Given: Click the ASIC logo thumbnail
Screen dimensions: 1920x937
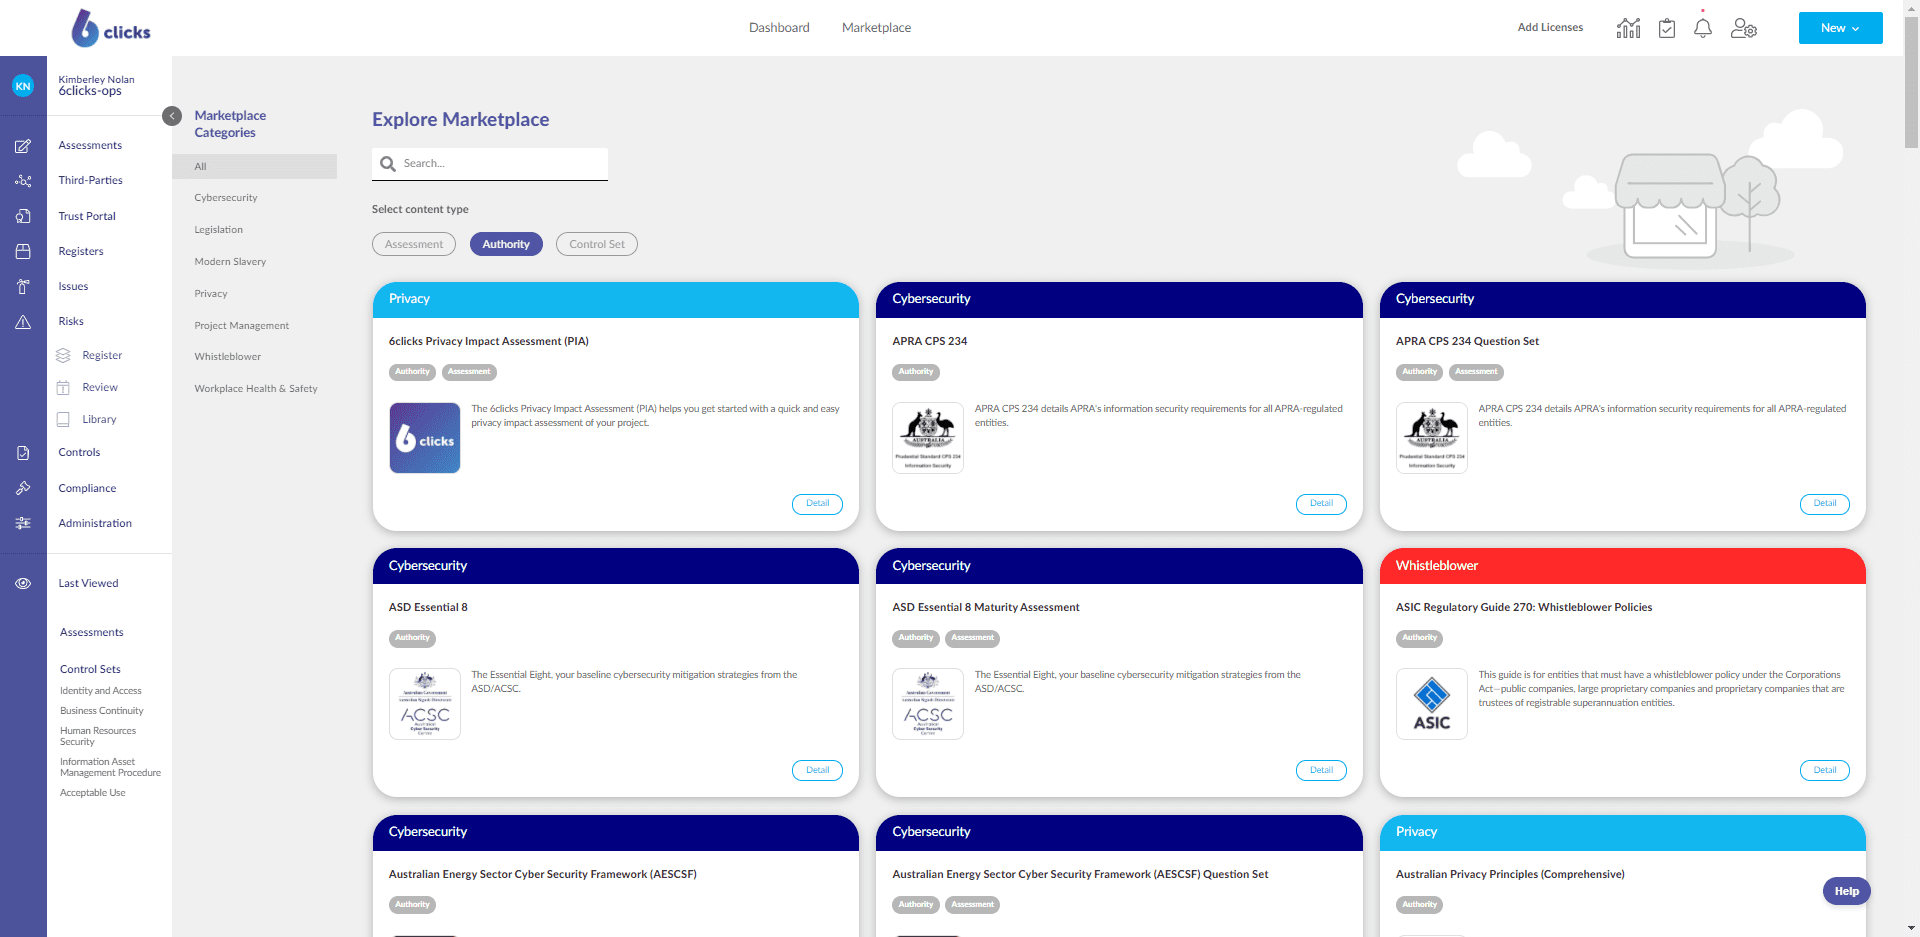Looking at the screenshot, I should click(x=1432, y=704).
